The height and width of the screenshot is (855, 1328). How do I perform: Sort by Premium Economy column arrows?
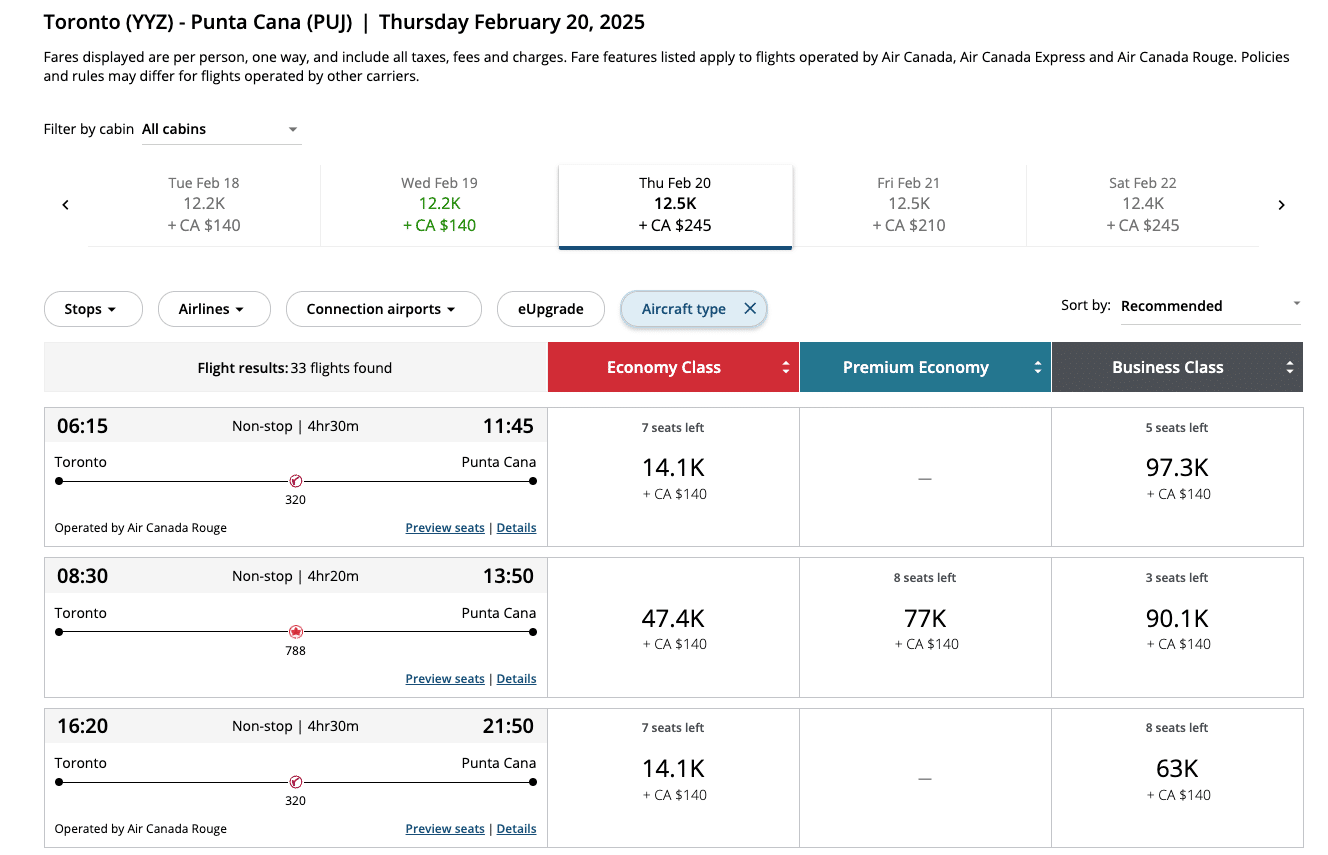tap(1038, 368)
